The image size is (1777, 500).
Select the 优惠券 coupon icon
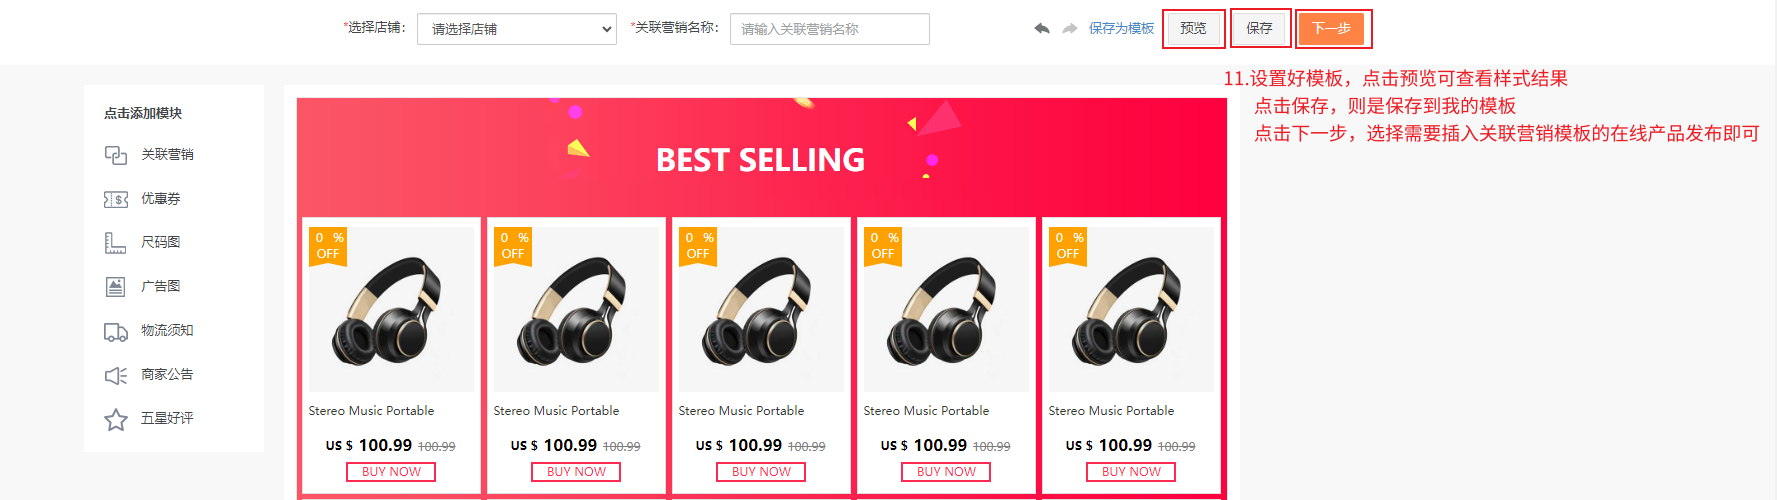[x=116, y=199]
